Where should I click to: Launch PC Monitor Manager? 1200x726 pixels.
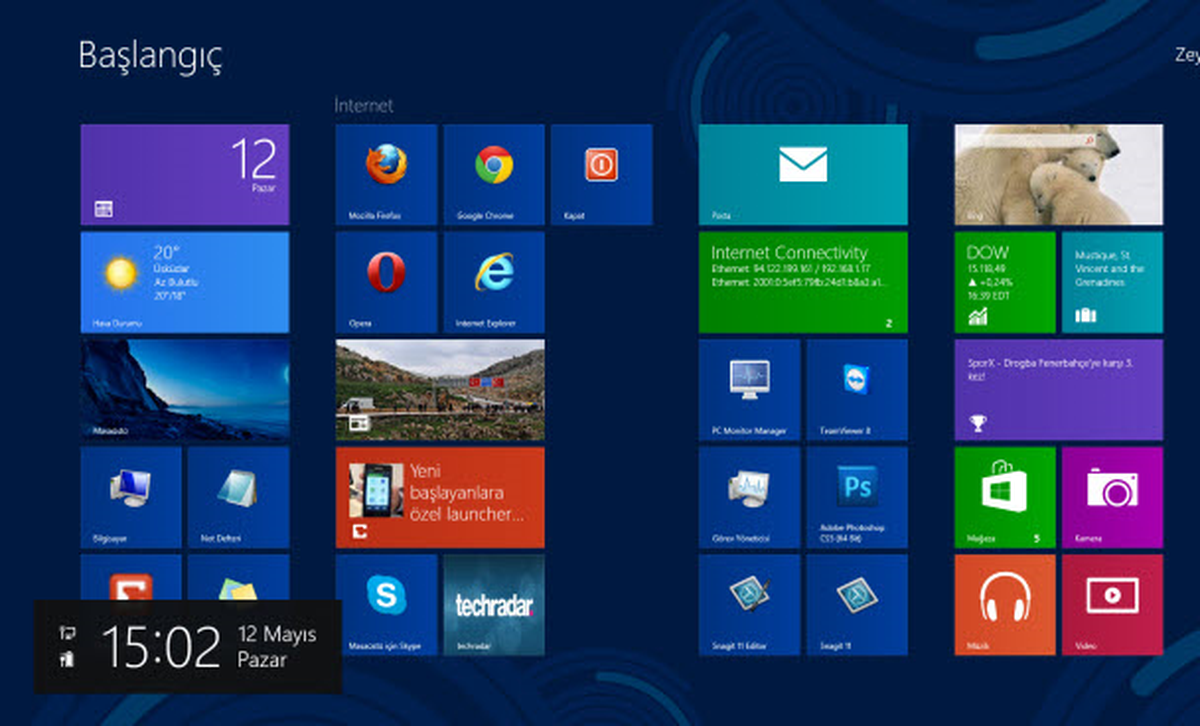(749, 390)
